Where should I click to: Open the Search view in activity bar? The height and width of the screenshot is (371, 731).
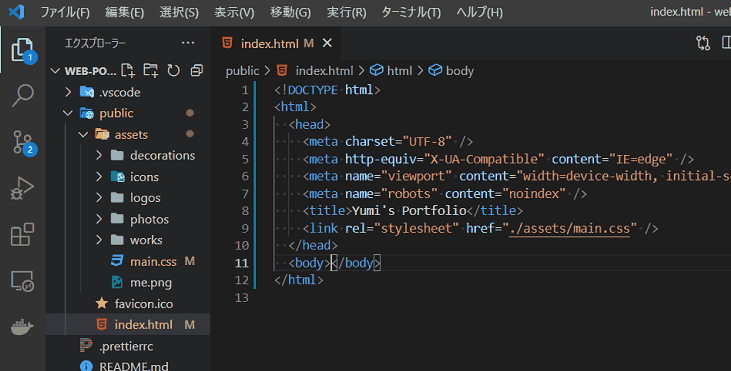point(23,96)
